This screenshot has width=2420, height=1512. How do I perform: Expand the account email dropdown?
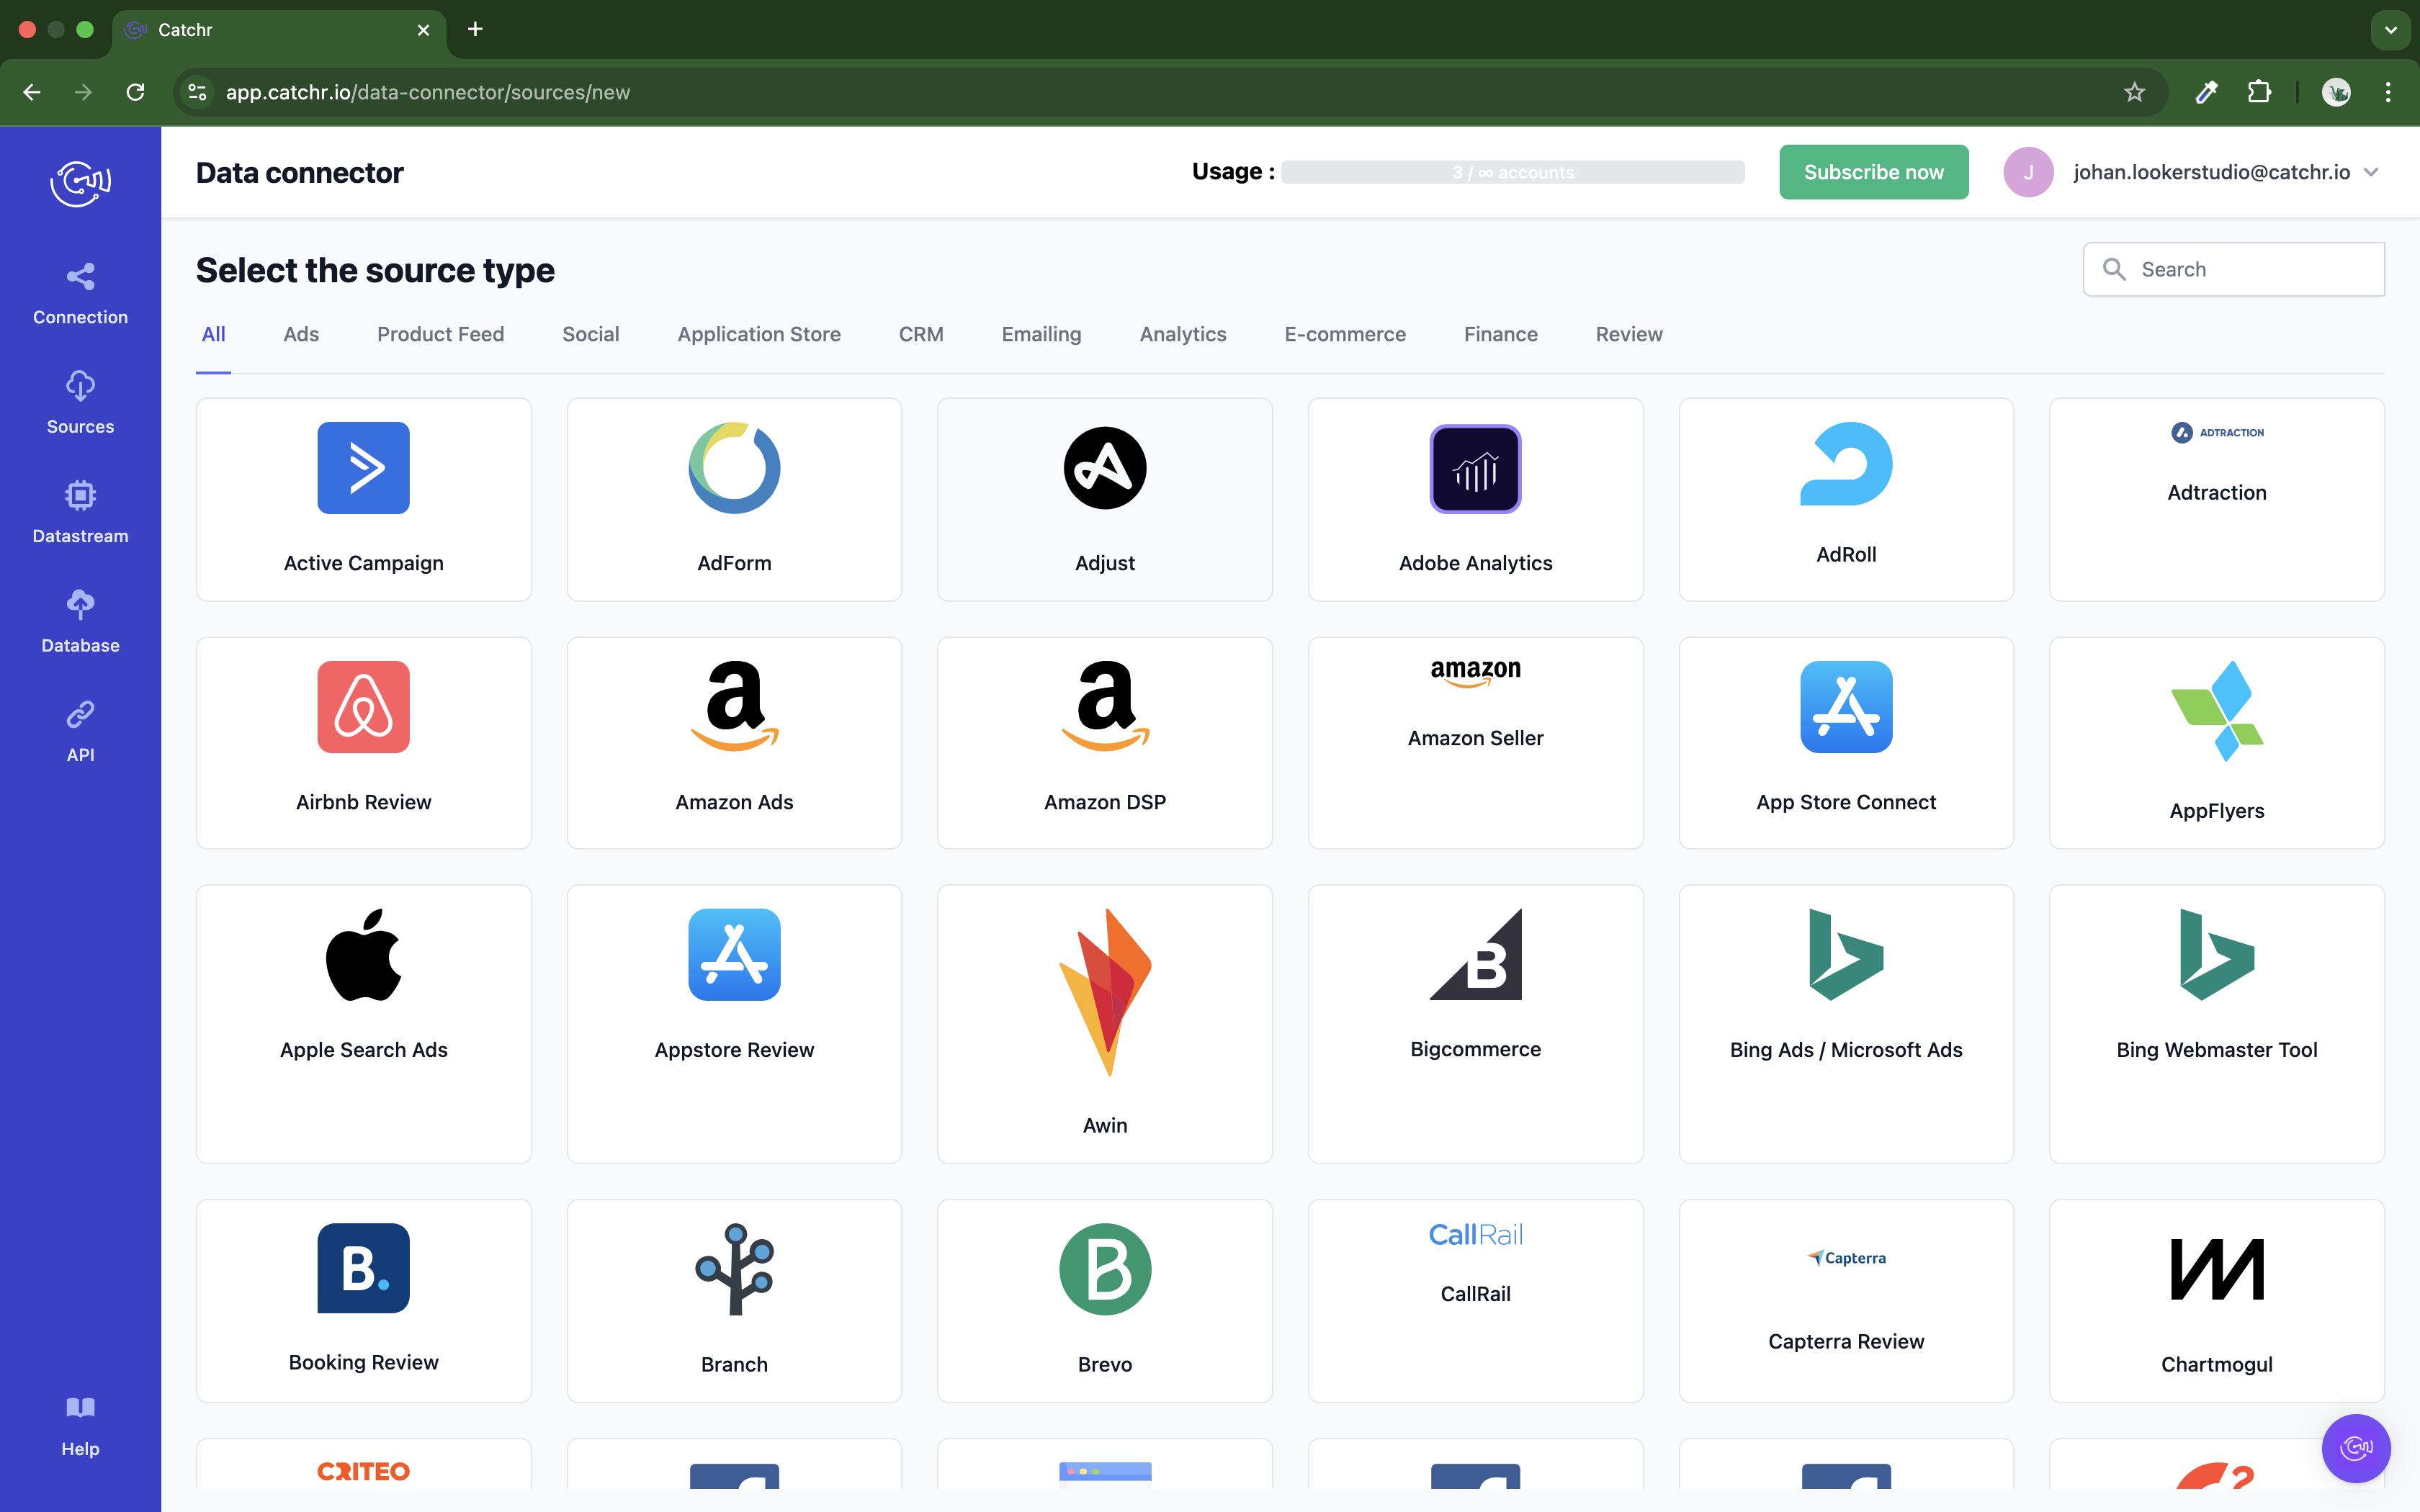2371,172
